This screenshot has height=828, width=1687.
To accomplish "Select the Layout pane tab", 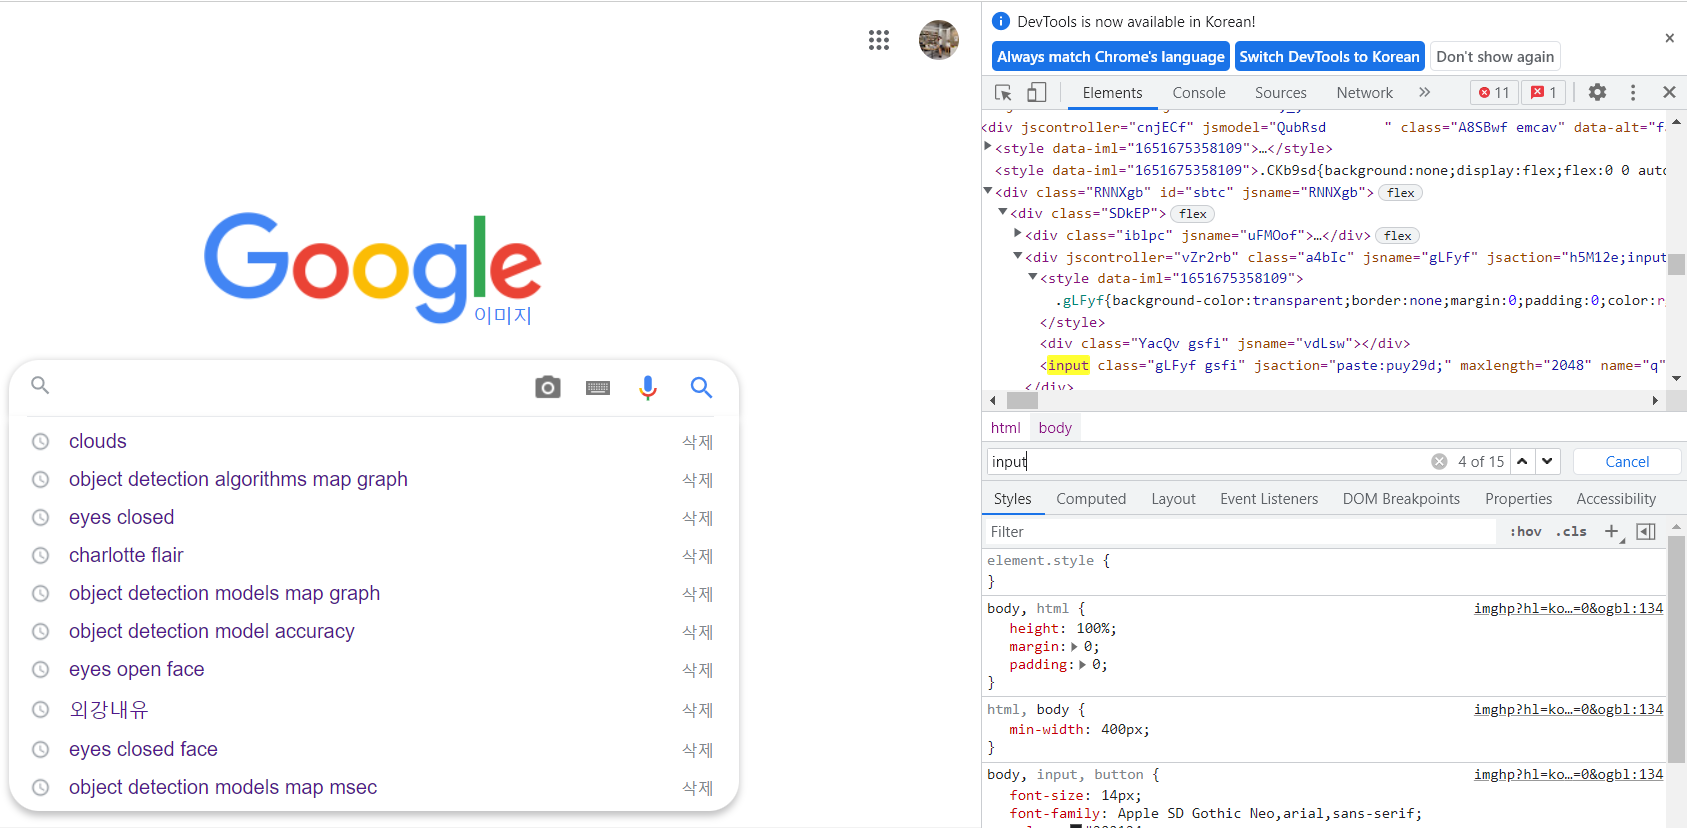I will [x=1173, y=499].
